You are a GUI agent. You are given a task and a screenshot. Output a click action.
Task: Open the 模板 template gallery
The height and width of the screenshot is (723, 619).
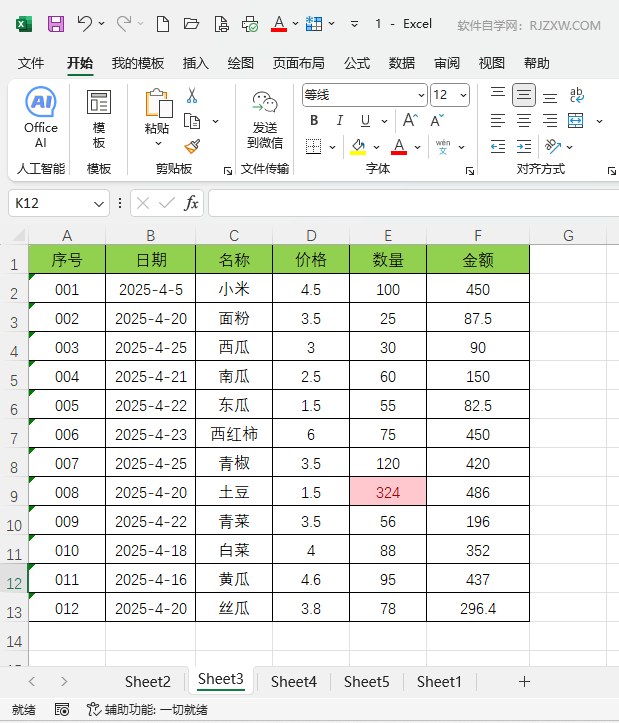[x=99, y=119]
